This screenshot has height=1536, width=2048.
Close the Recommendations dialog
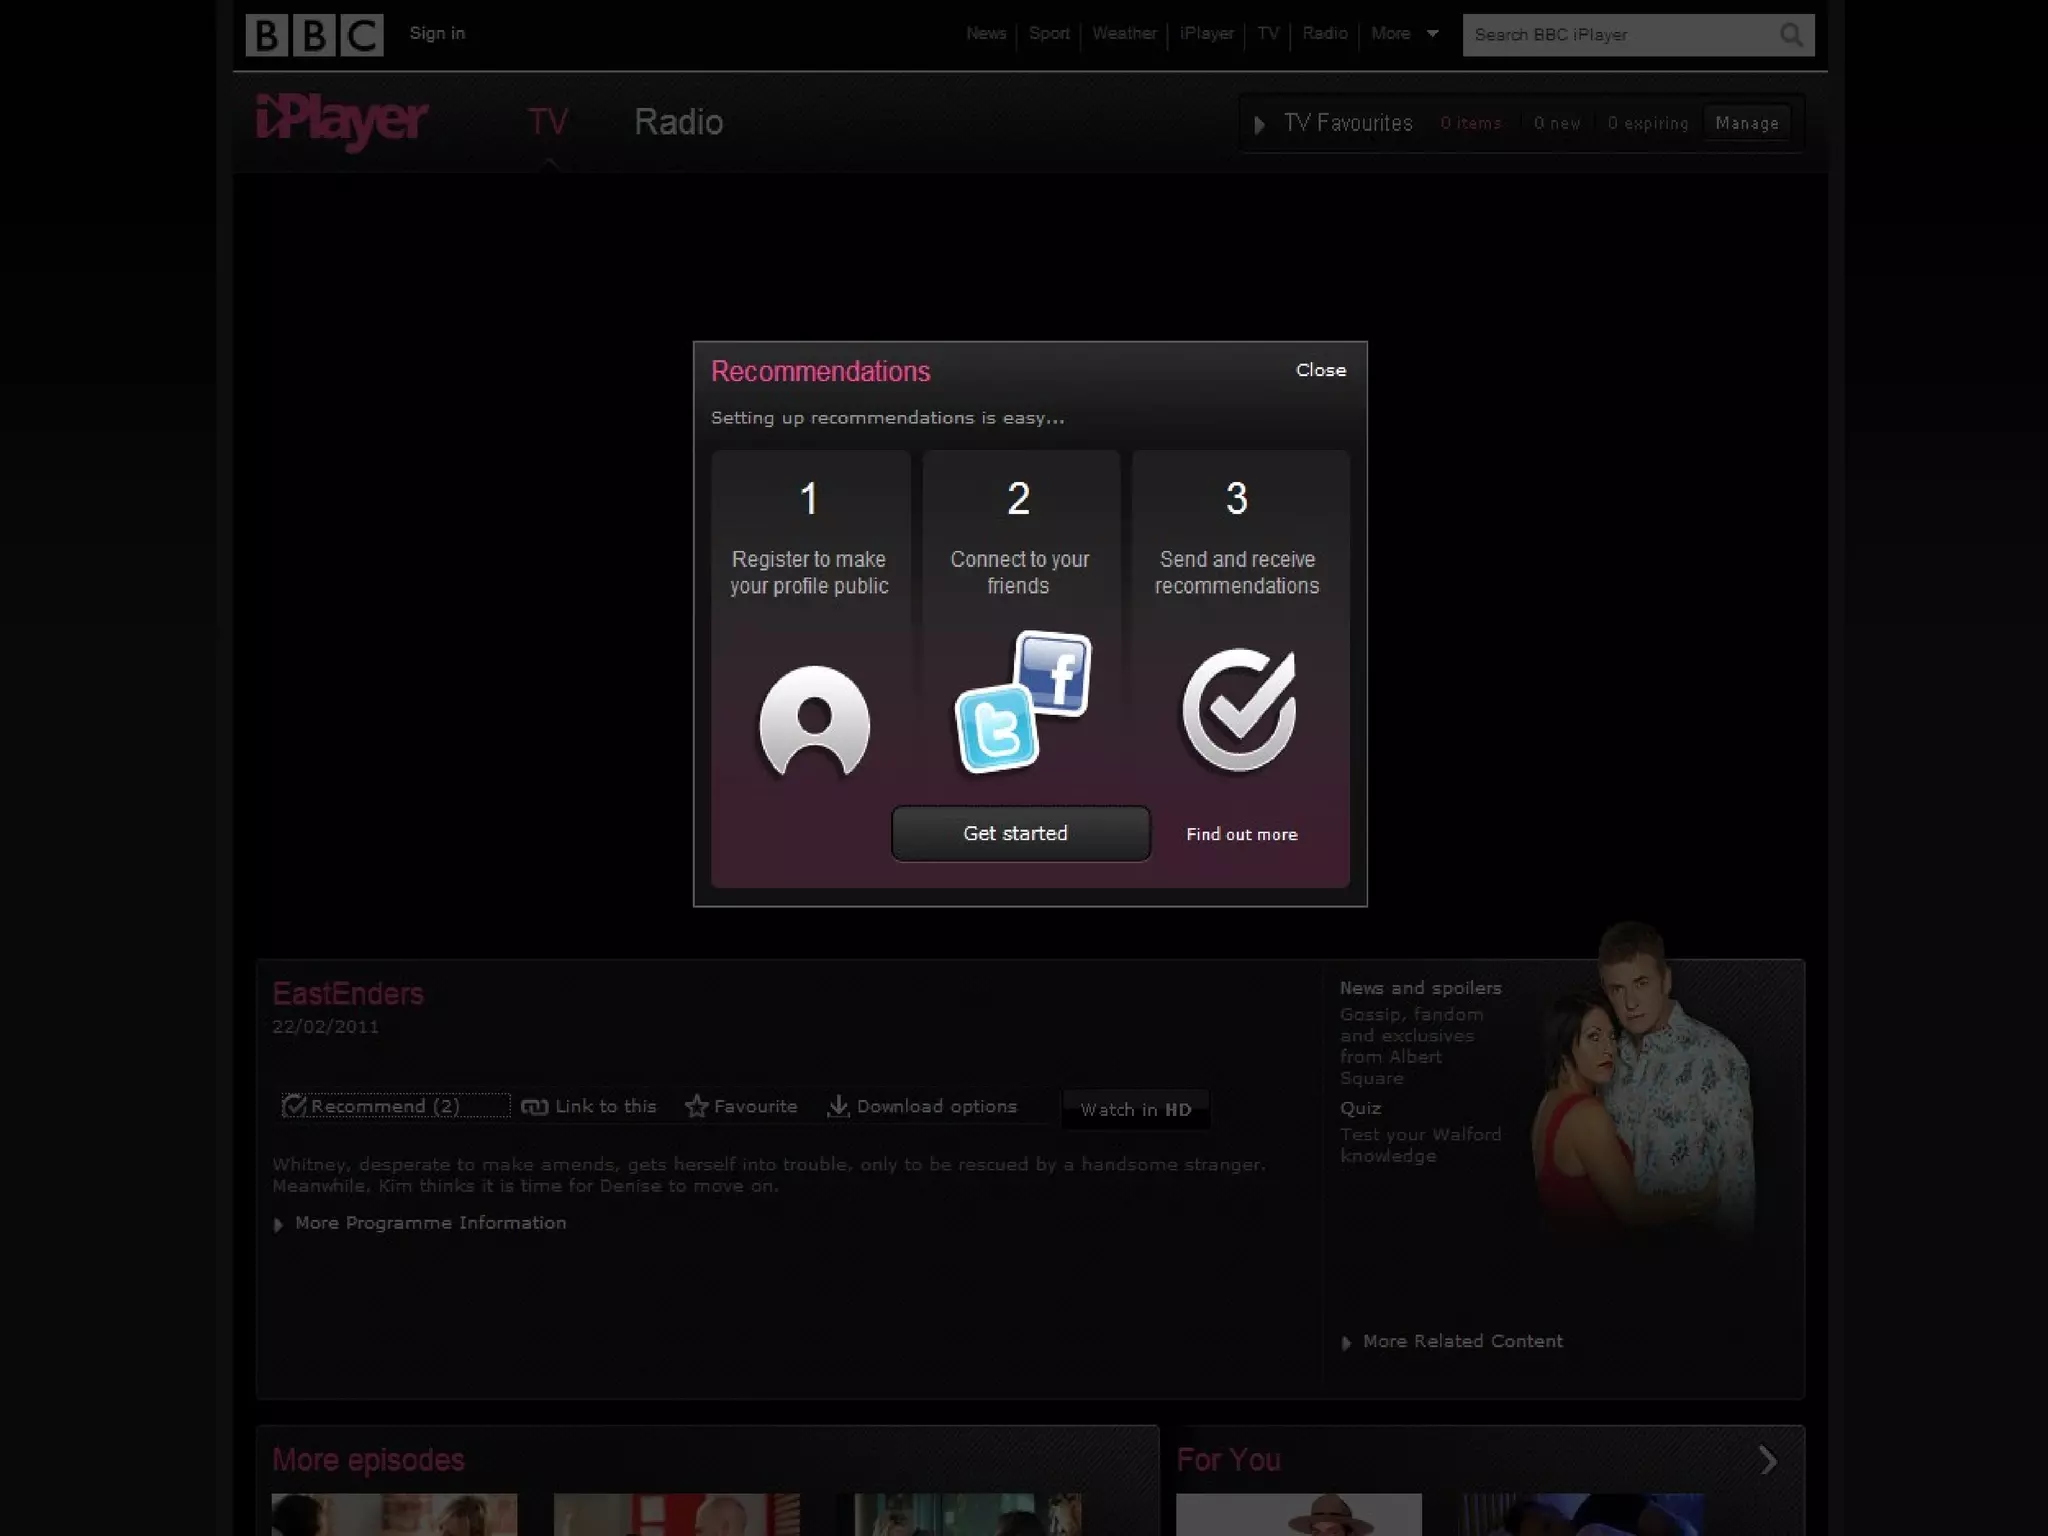click(x=1320, y=370)
